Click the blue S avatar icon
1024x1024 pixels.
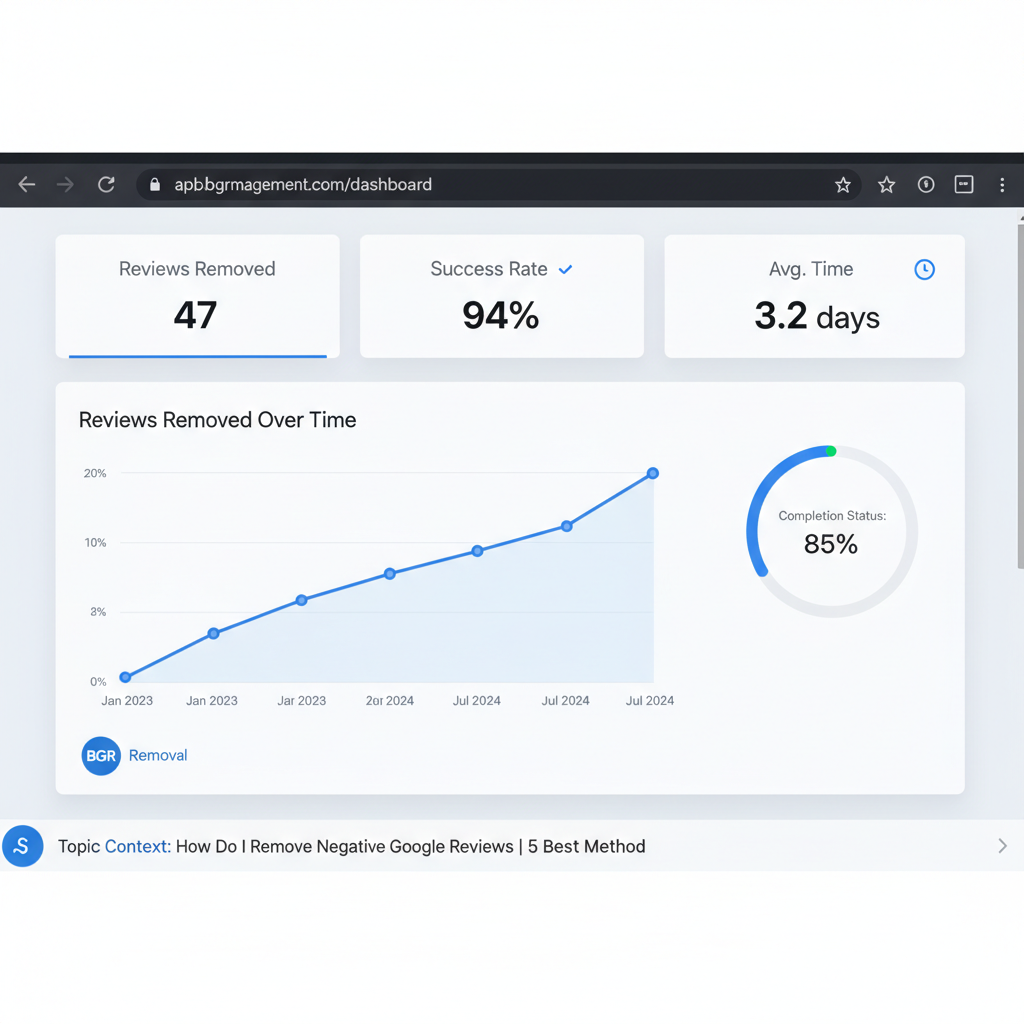(x=23, y=846)
